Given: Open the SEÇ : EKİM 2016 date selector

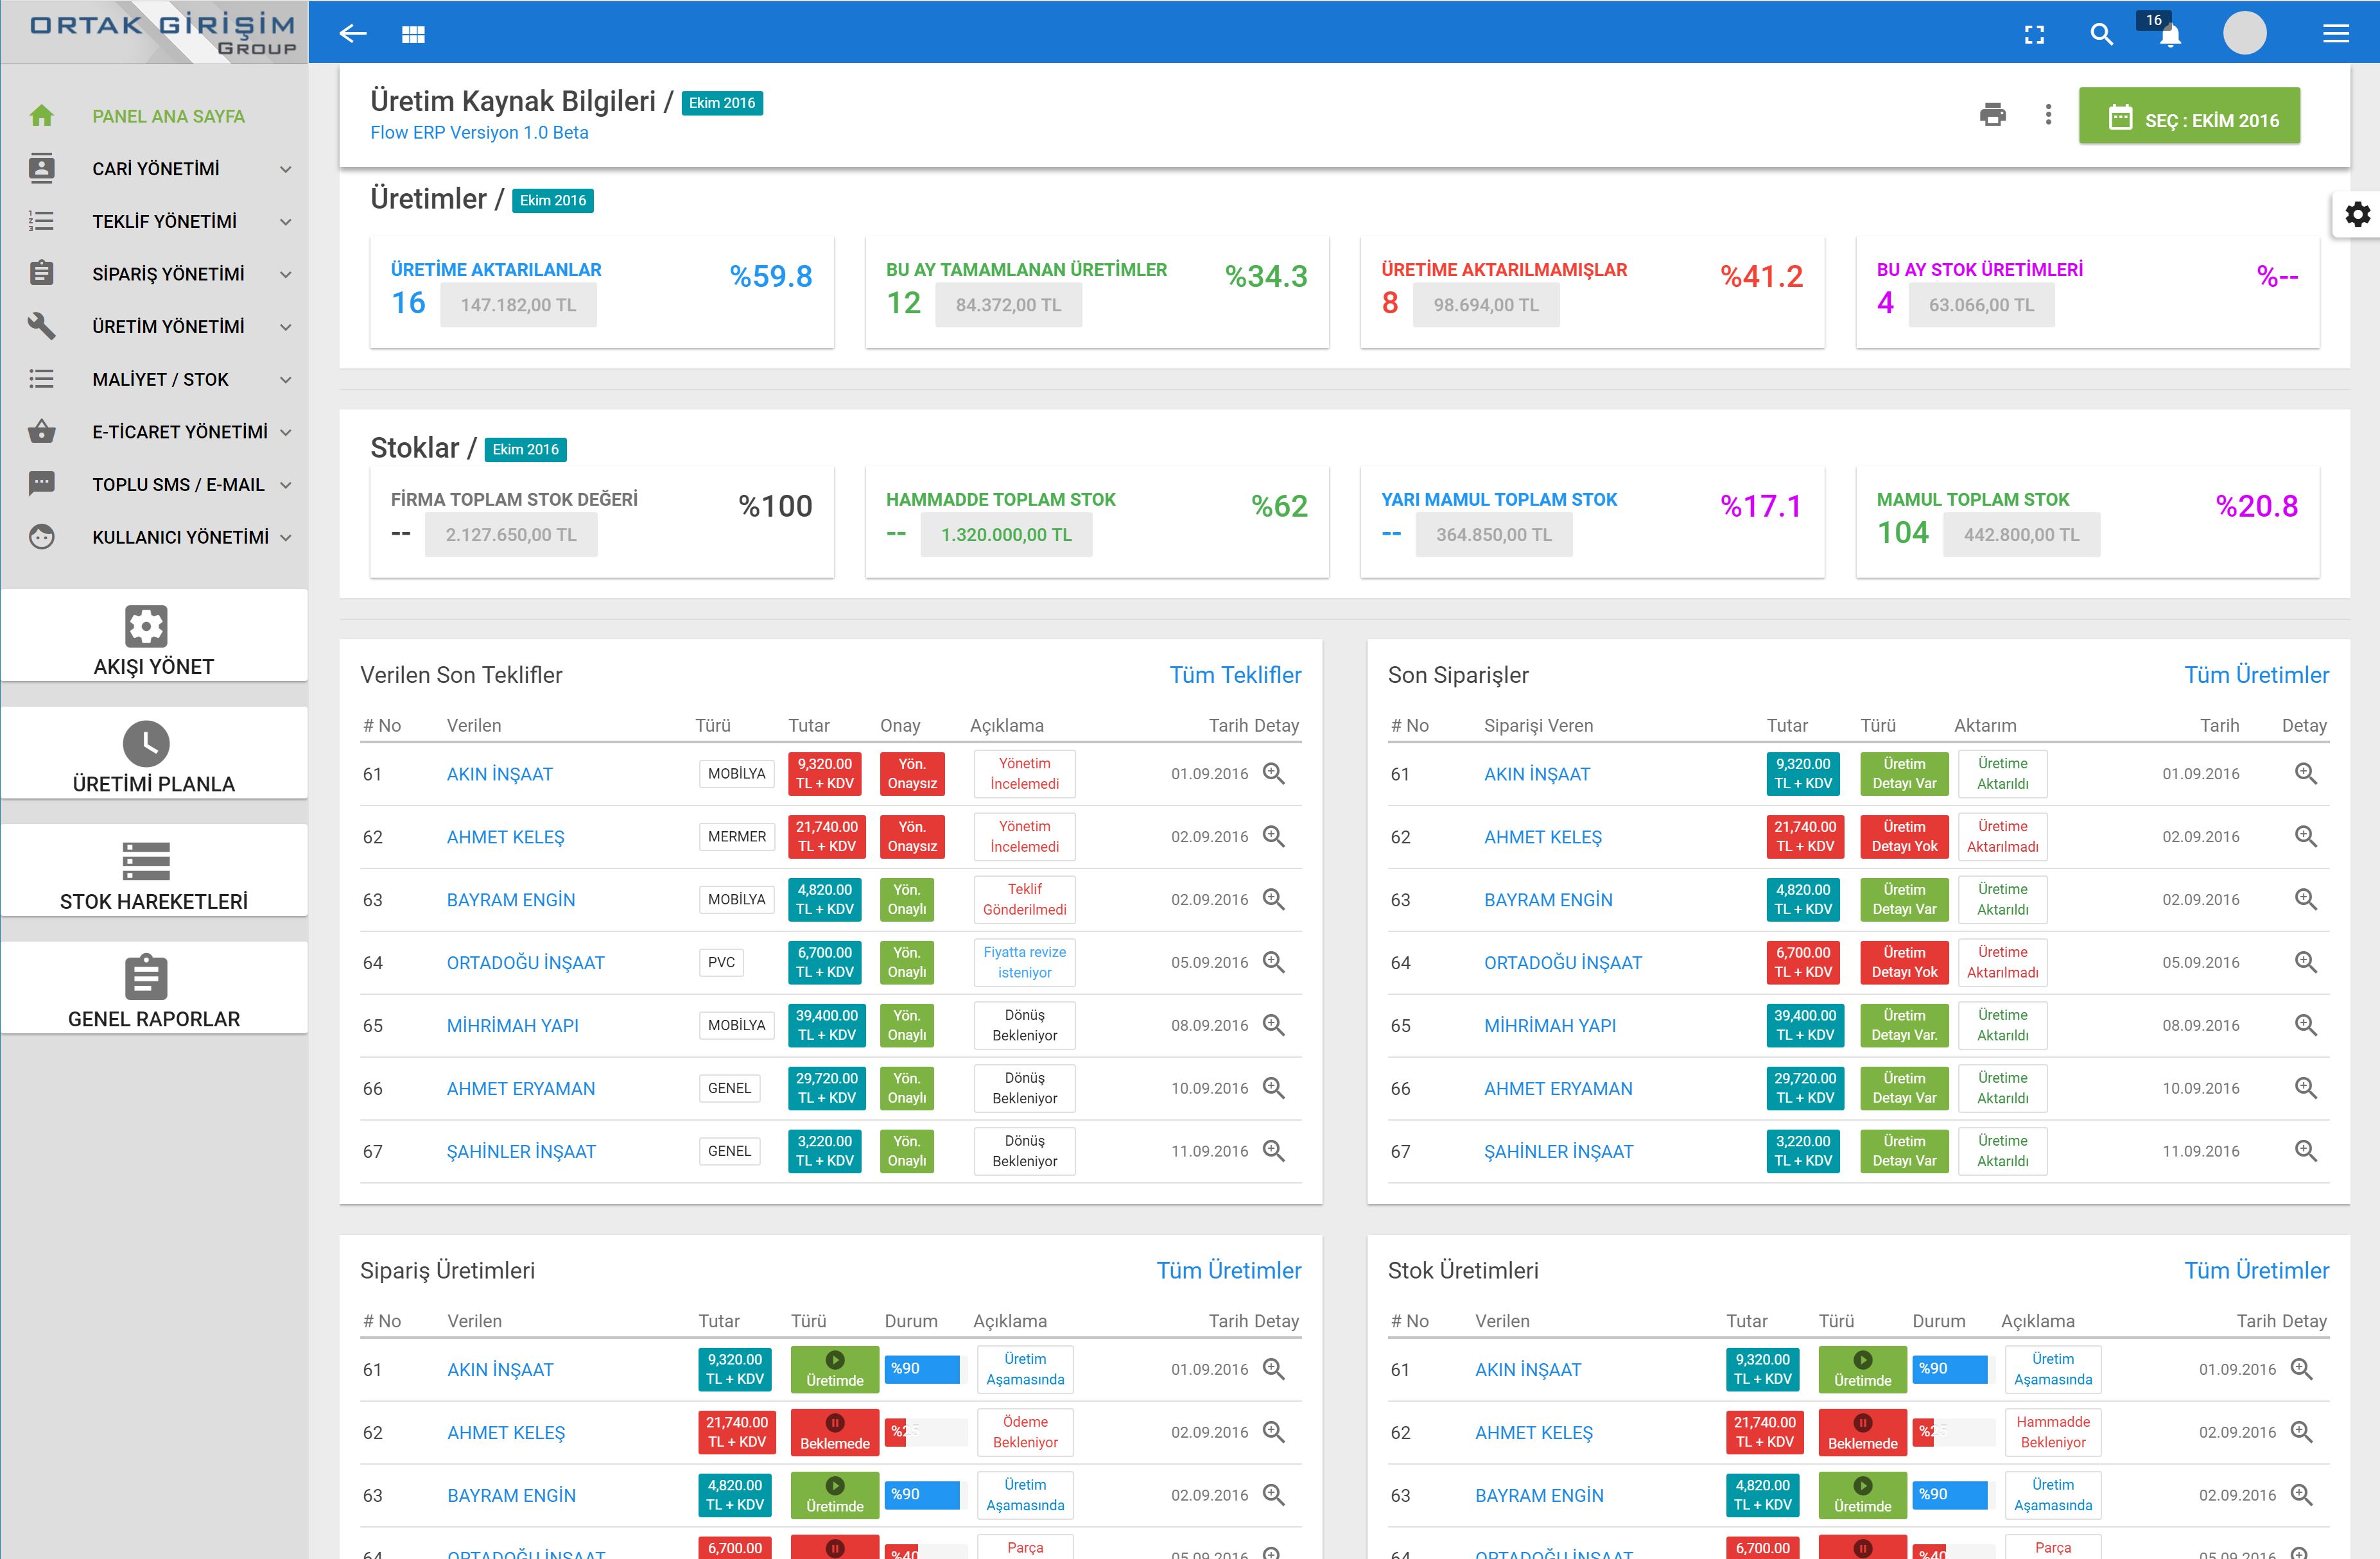Looking at the screenshot, I should pyautogui.click(x=2189, y=116).
